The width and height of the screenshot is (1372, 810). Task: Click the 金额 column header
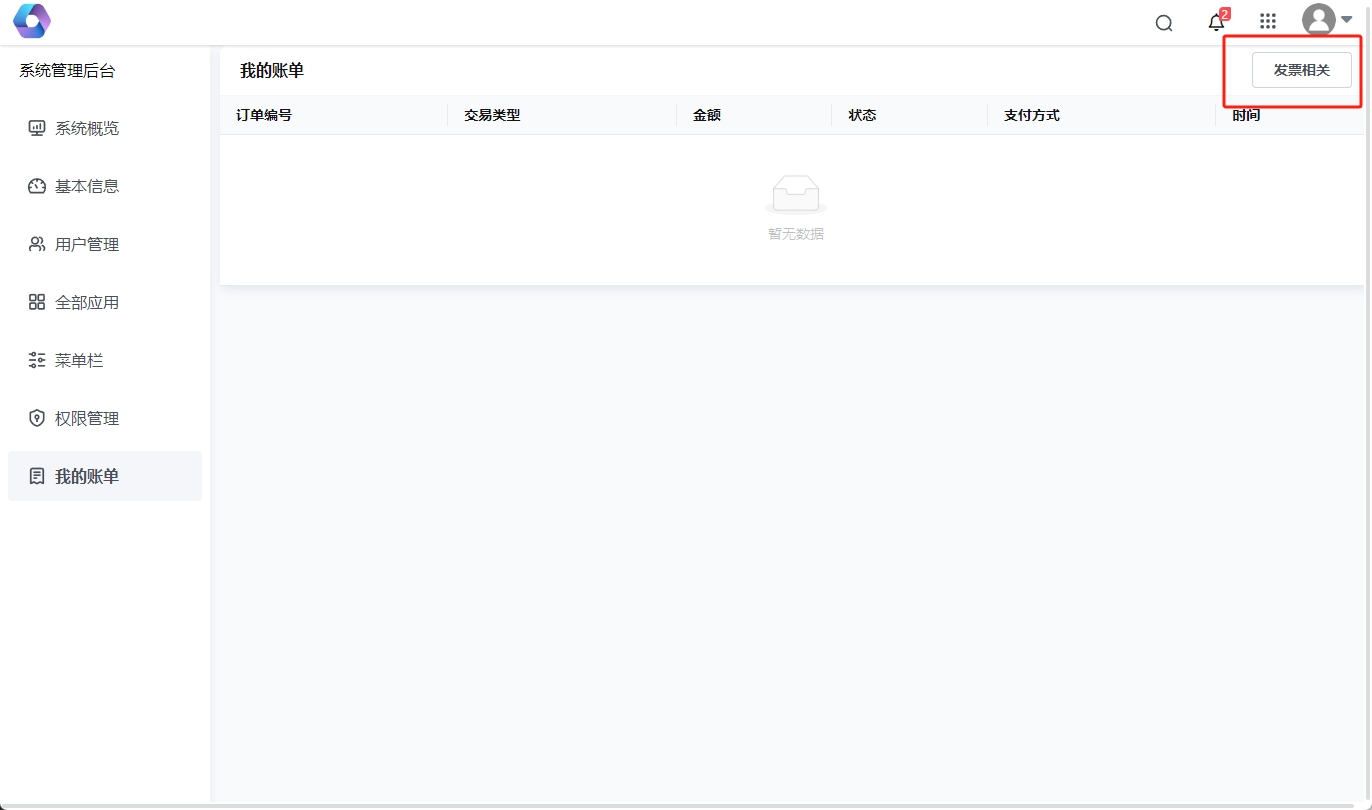707,115
